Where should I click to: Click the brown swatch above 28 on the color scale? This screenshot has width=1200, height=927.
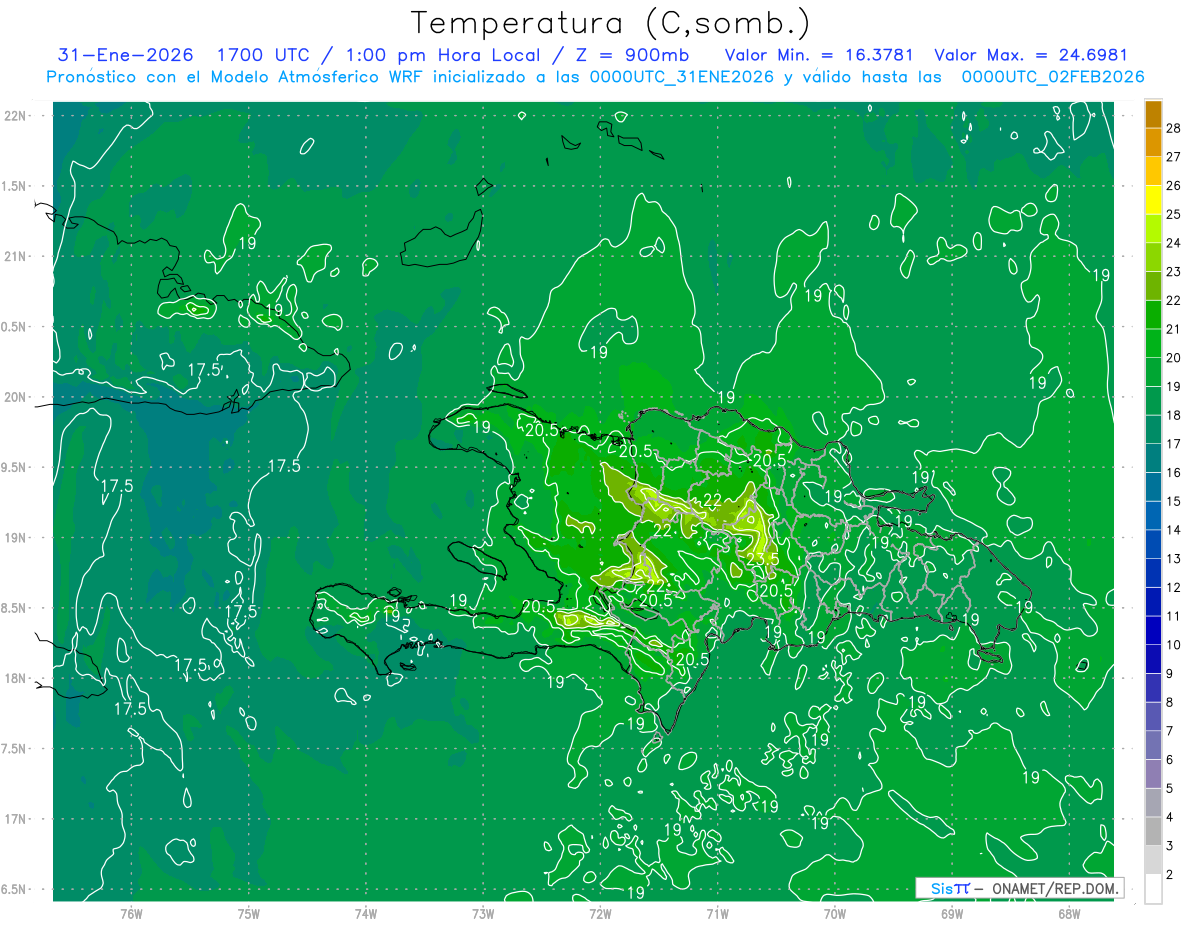point(1153,114)
